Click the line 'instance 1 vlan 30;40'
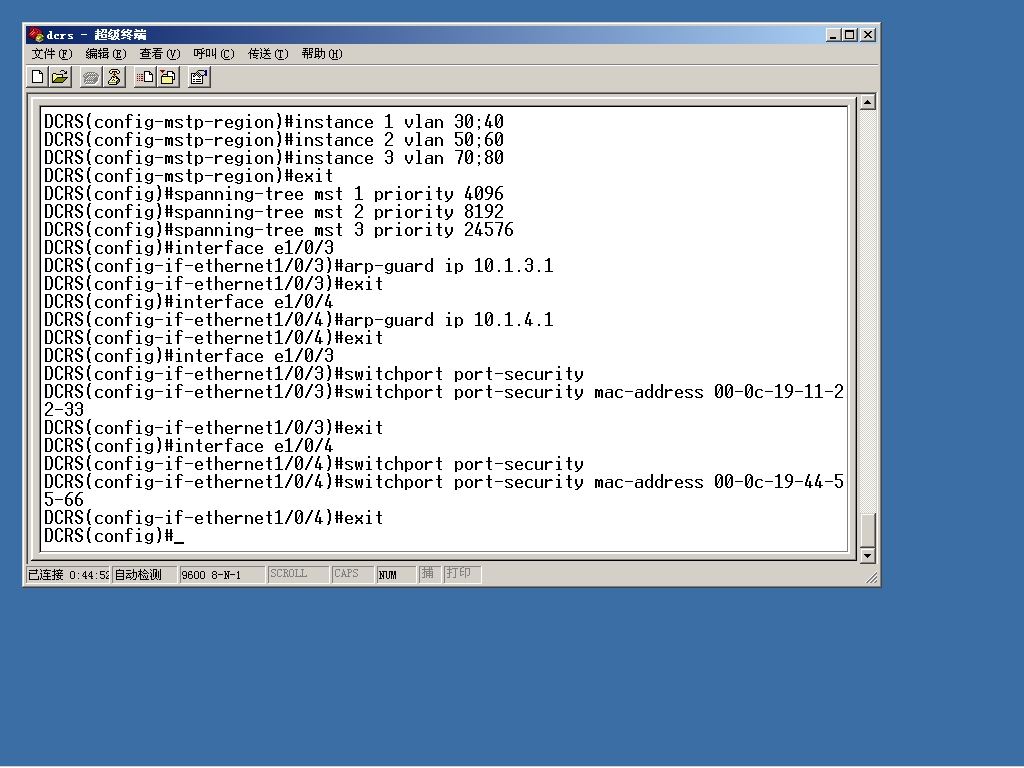1024x768 pixels. pyautogui.click(x=274, y=122)
